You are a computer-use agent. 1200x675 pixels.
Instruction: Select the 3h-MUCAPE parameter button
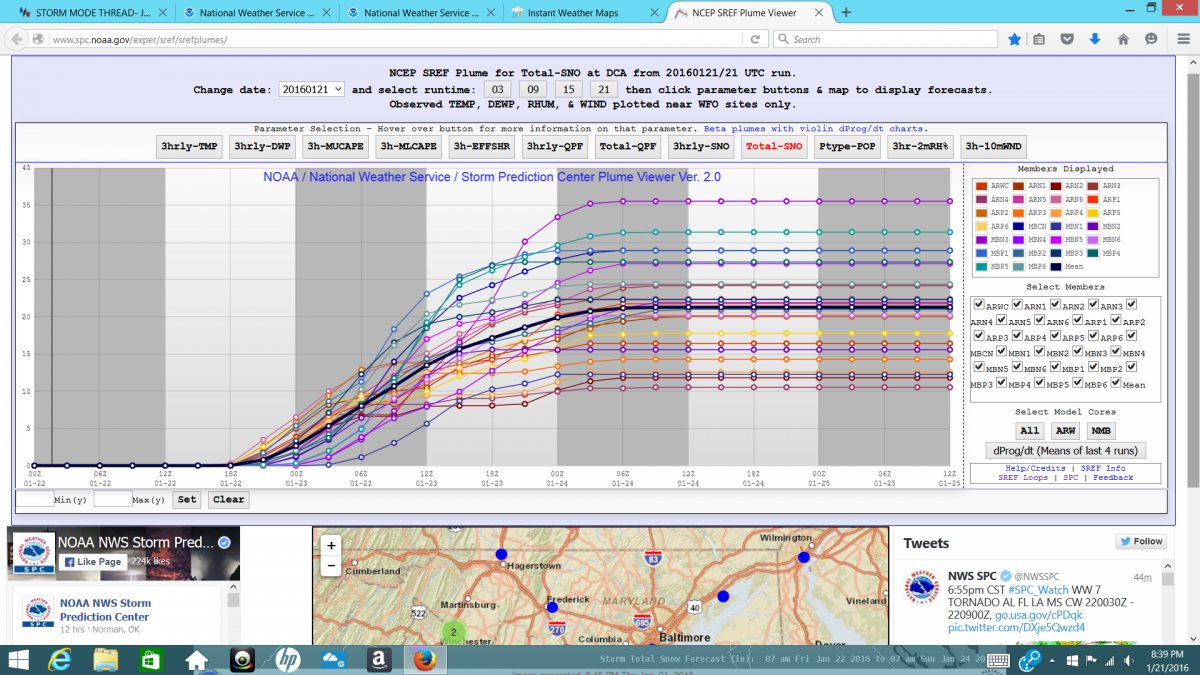tap(335, 146)
